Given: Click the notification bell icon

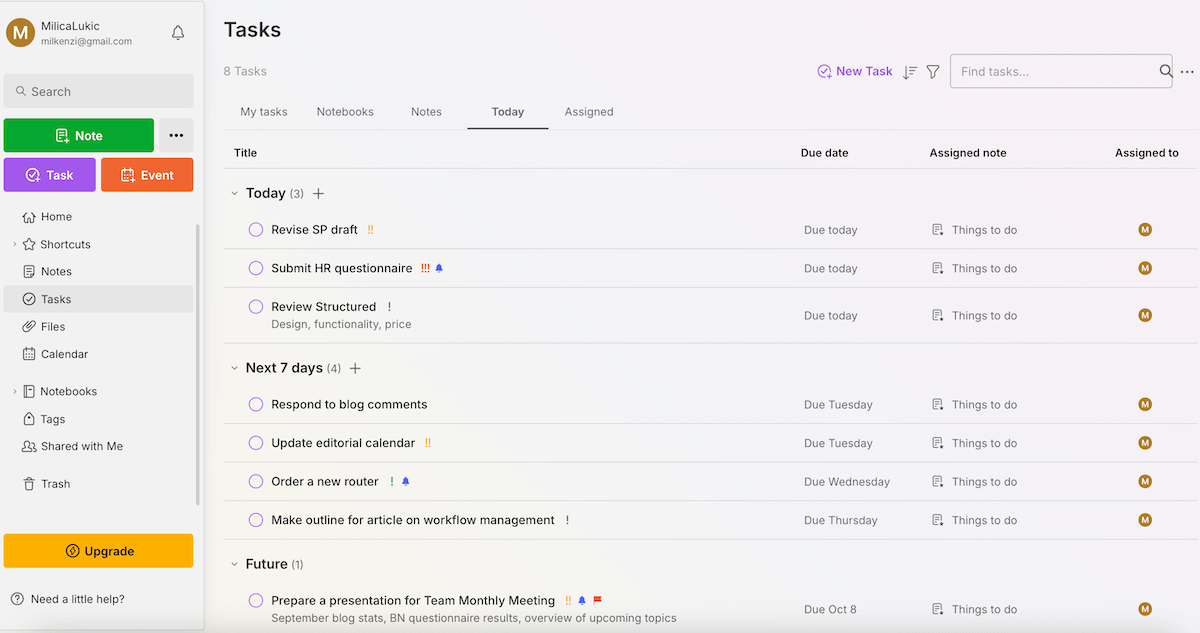Looking at the screenshot, I should pyautogui.click(x=177, y=32).
